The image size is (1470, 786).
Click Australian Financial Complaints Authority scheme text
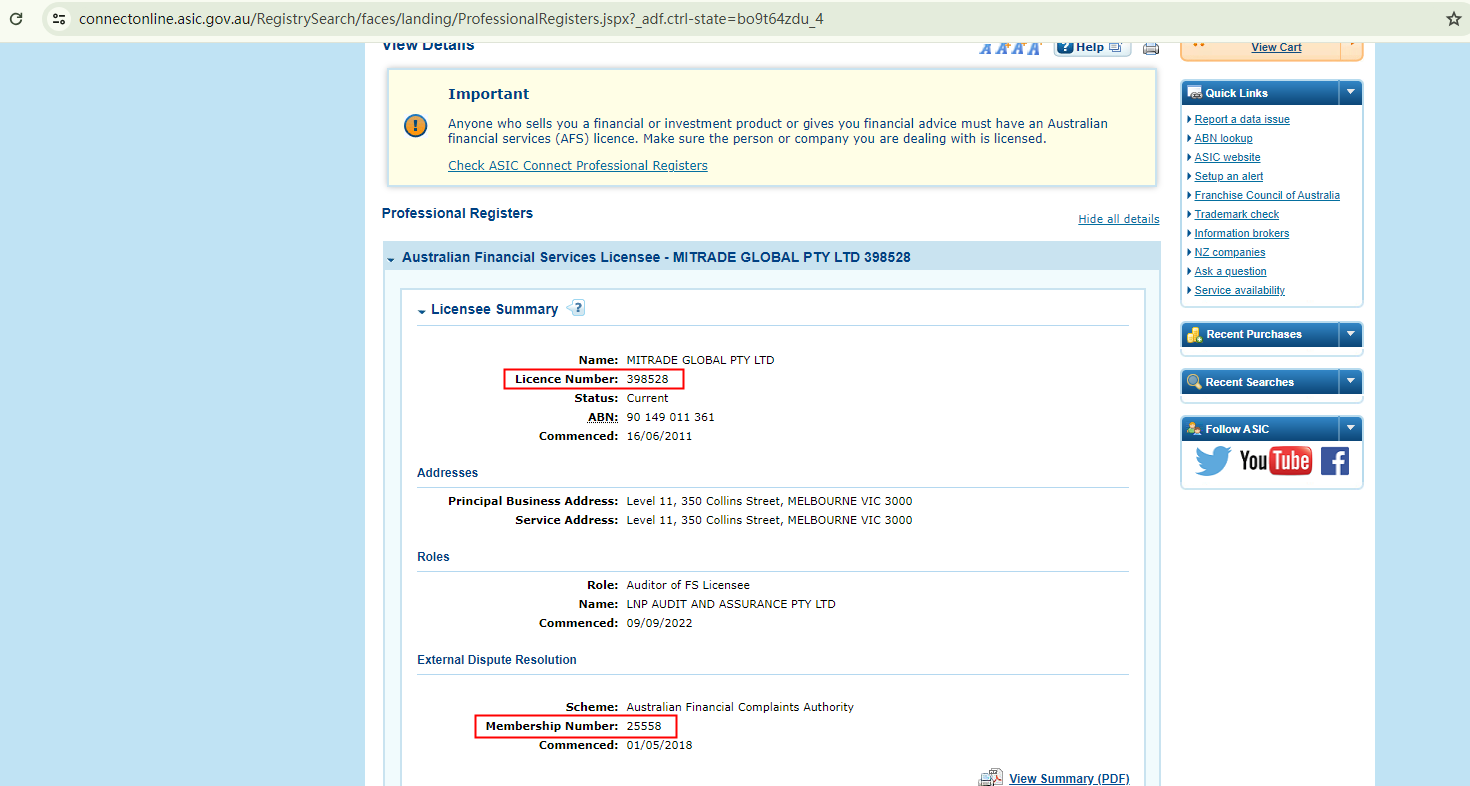click(740, 707)
